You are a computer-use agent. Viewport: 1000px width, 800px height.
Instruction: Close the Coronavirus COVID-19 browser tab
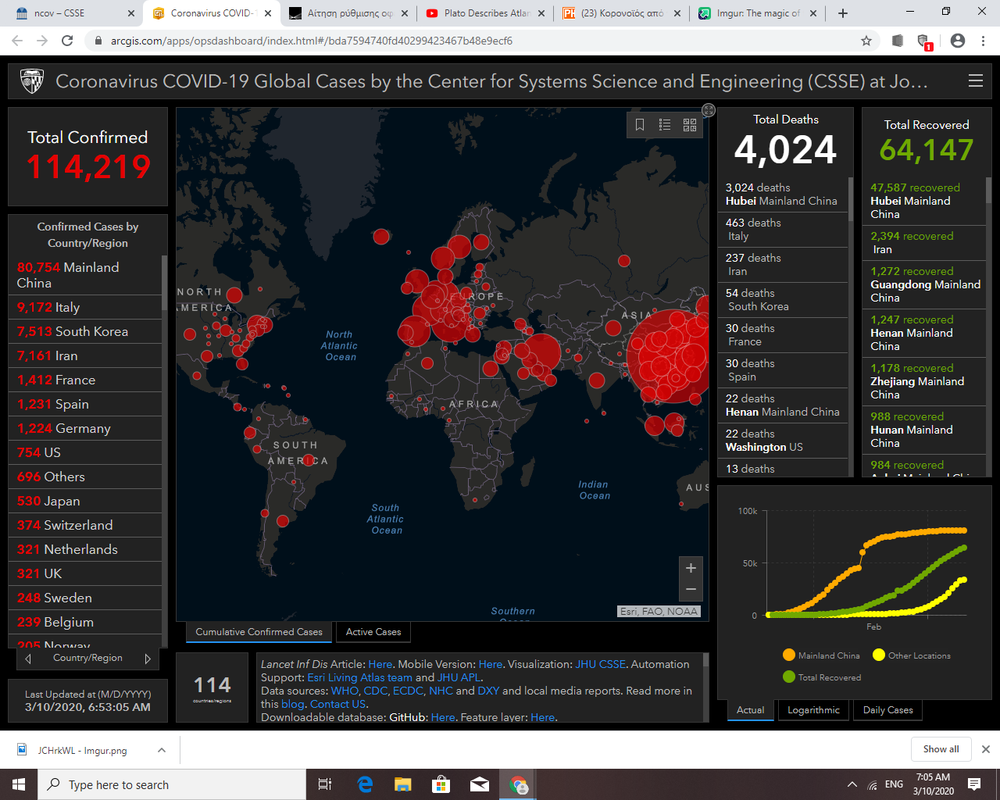point(268,13)
